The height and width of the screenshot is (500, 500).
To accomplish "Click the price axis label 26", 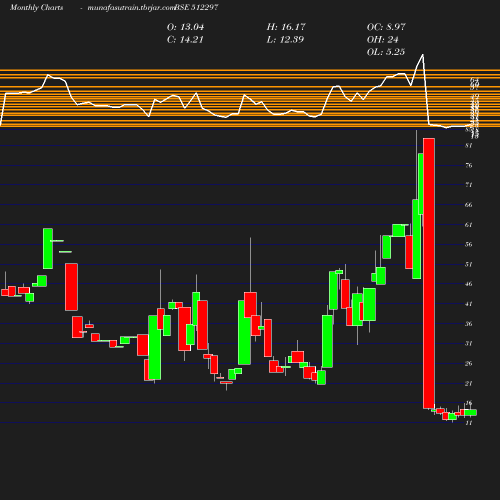I will pos(469,363).
